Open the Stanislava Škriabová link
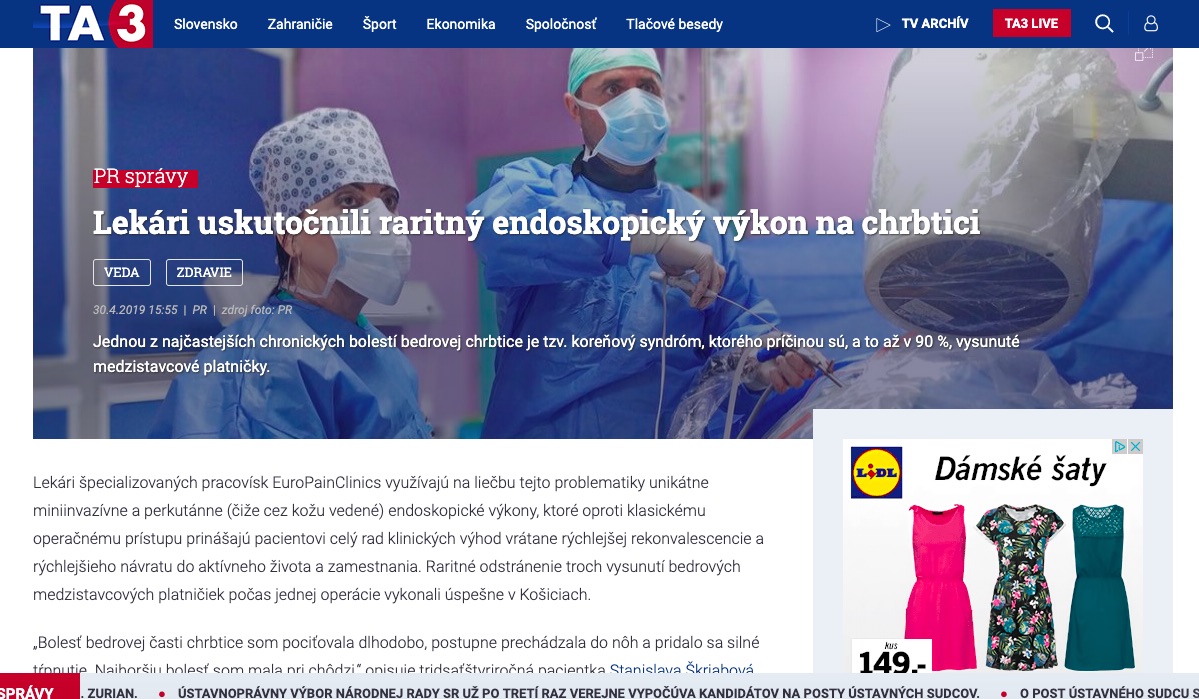The width and height of the screenshot is (1199, 699). pos(681,669)
